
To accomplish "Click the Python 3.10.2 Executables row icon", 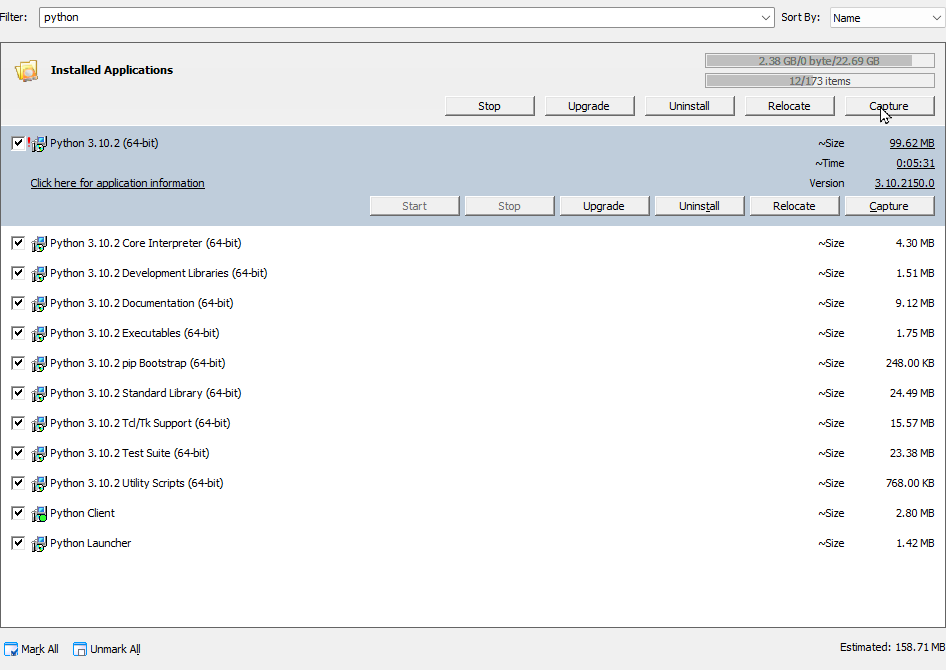I will [x=40, y=333].
